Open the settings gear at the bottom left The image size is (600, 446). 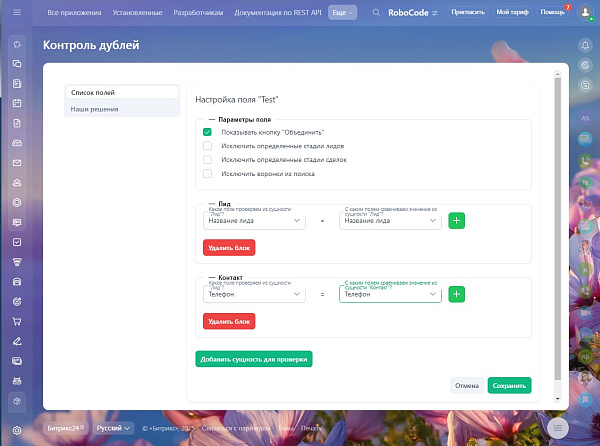pos(17,430)
